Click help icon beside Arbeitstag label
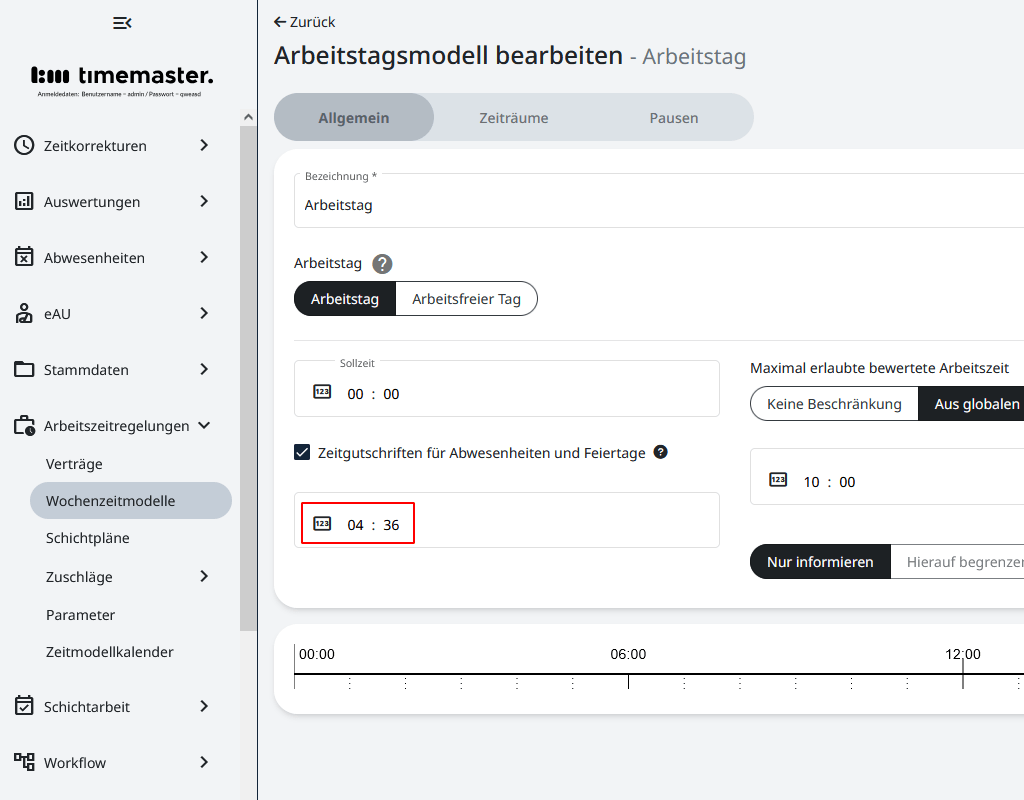The width and height of the screenshot is (1024, 800). [x=382, y=264]
